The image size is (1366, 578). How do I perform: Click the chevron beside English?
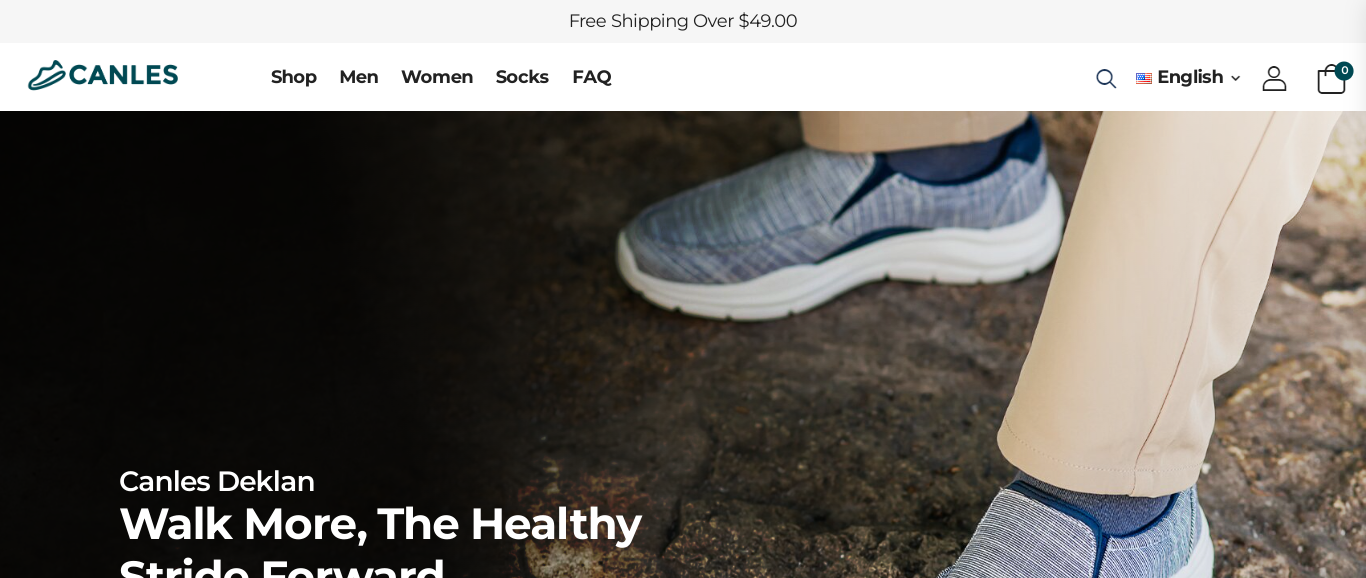pos(1235,78)
